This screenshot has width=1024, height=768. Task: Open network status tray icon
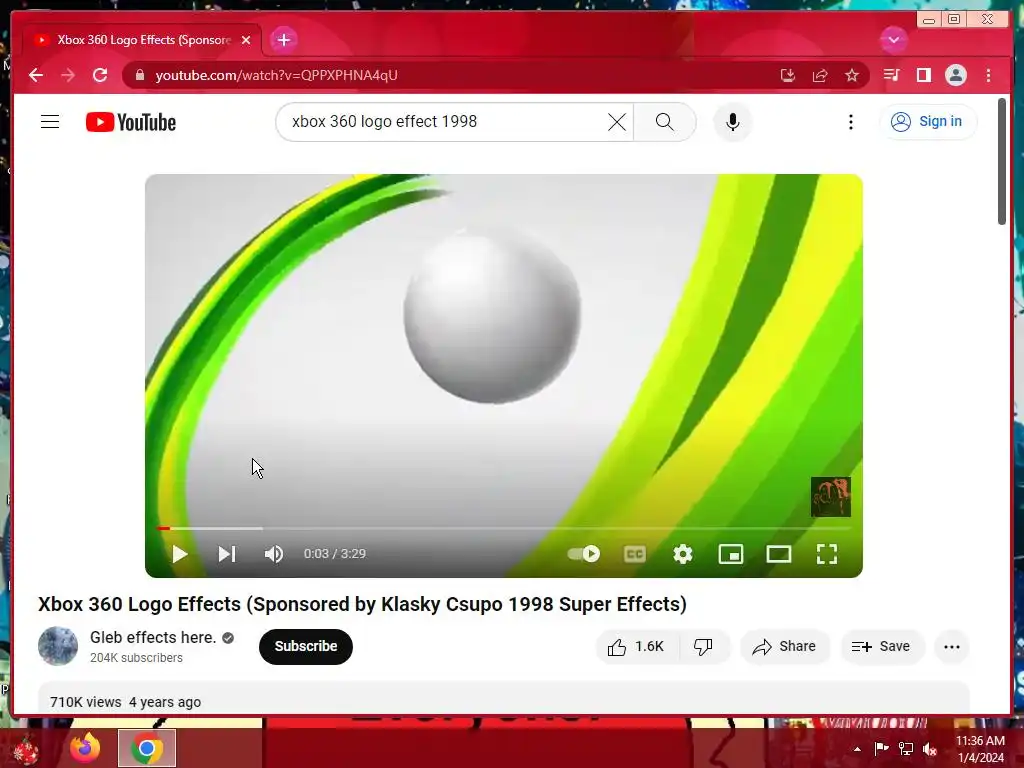[906, 749]
